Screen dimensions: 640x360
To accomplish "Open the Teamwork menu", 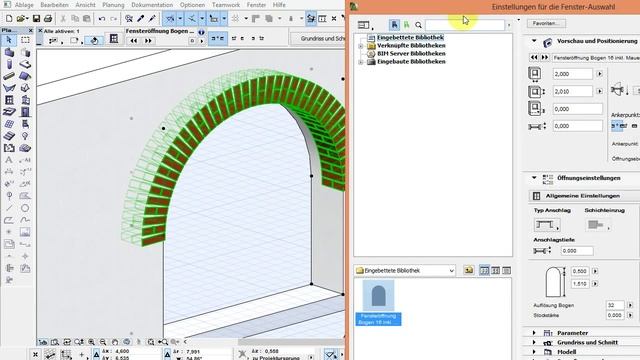I will pyautogui.click(x=226, y=5).
